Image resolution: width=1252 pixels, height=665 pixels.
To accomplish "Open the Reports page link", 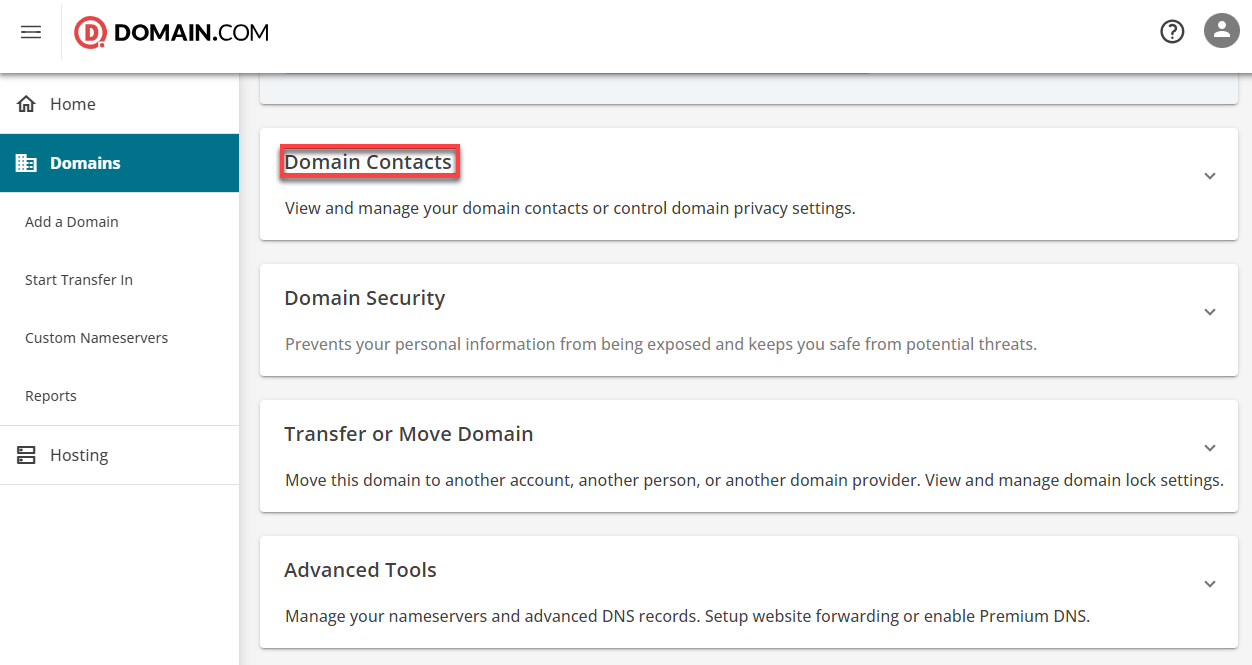I will tap(51, 396).
